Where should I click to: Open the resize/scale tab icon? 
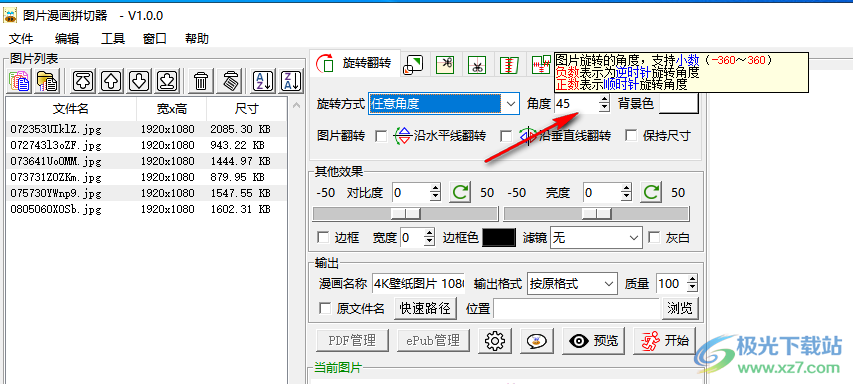pos(413,65)
